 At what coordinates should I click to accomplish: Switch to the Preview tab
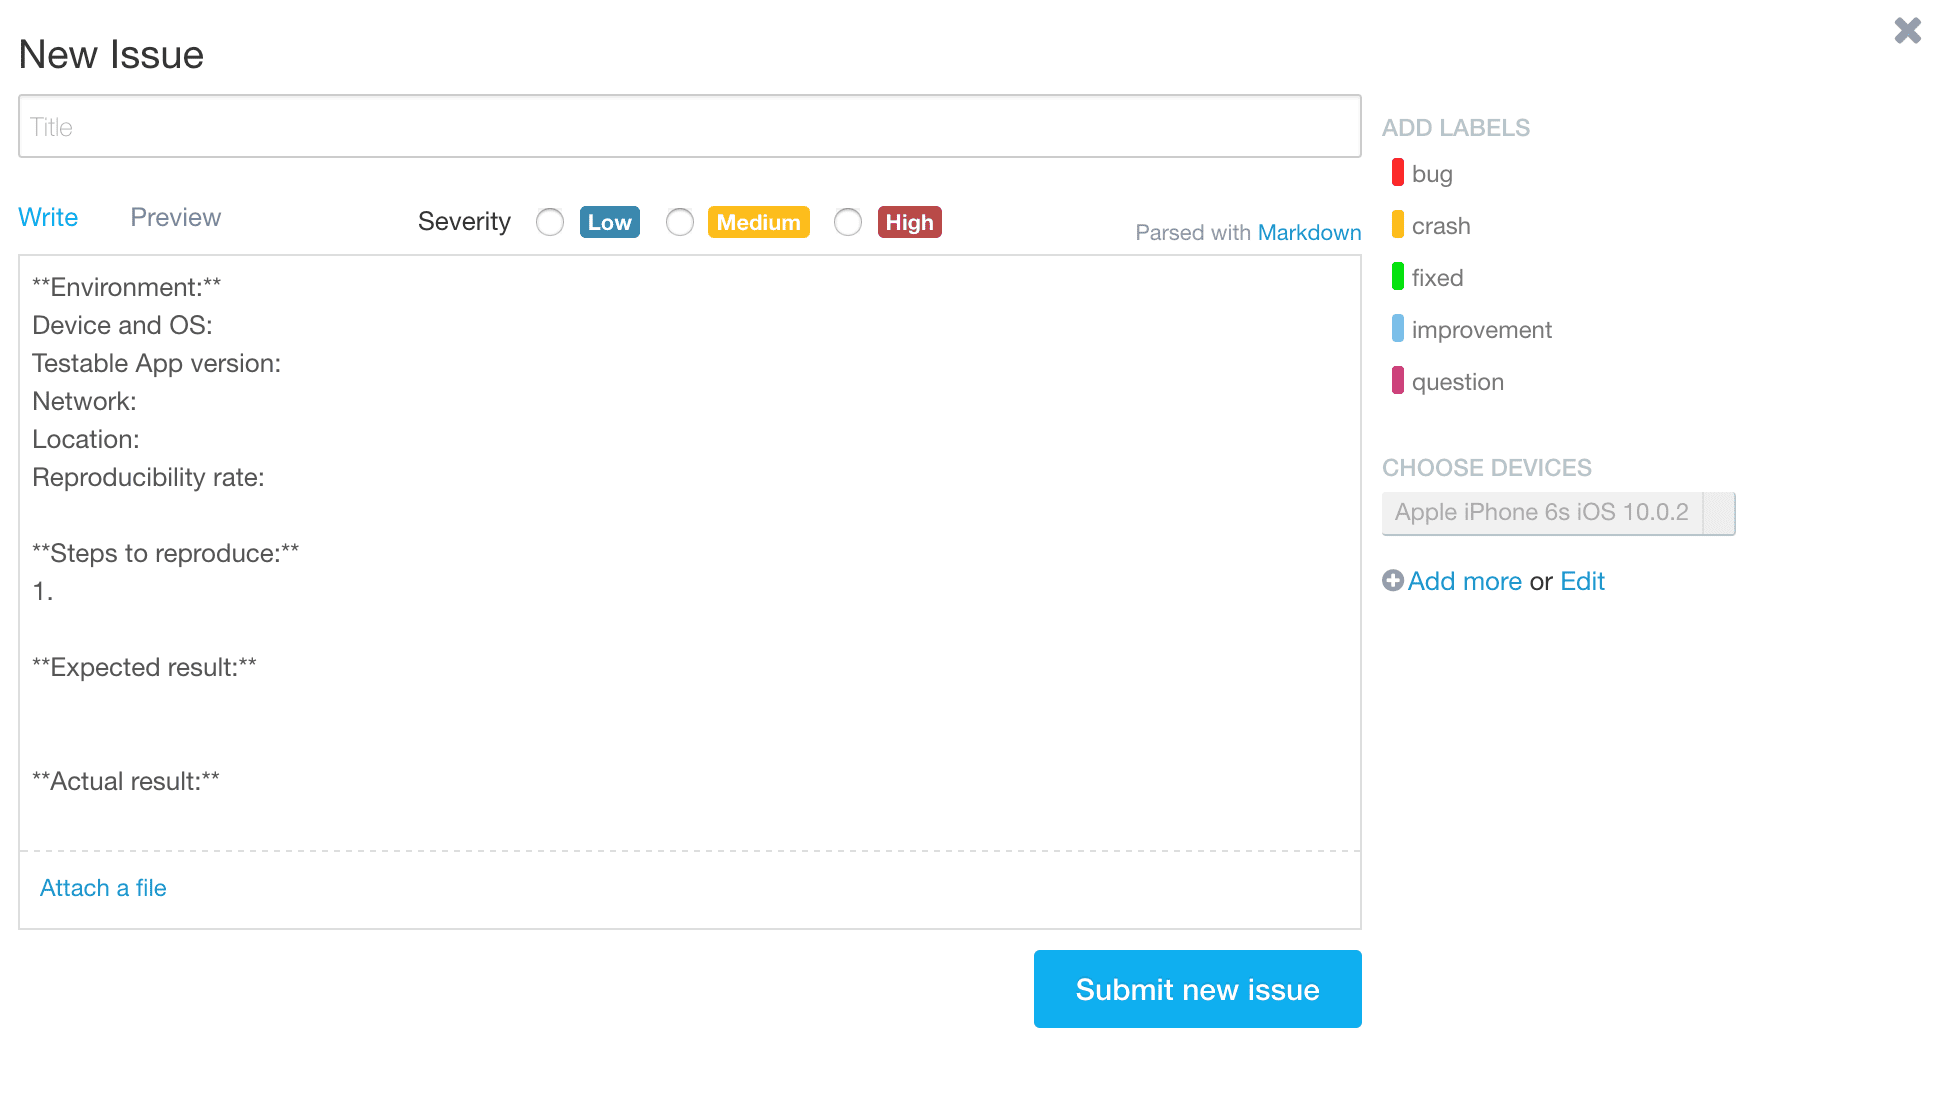174,216
